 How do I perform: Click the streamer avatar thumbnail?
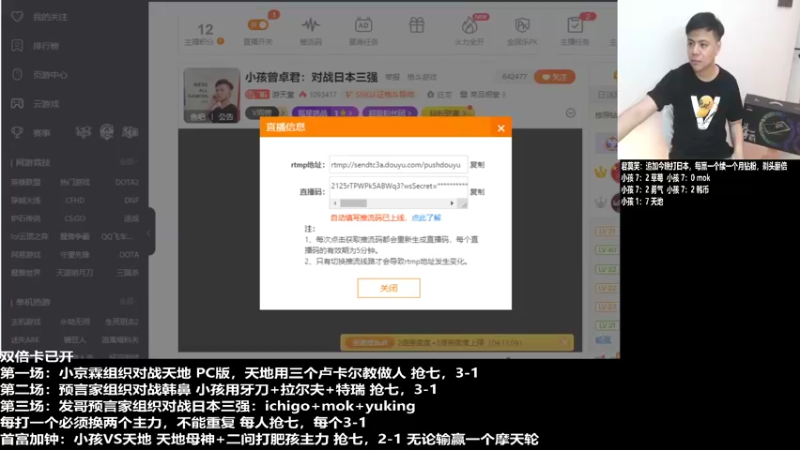212,95
